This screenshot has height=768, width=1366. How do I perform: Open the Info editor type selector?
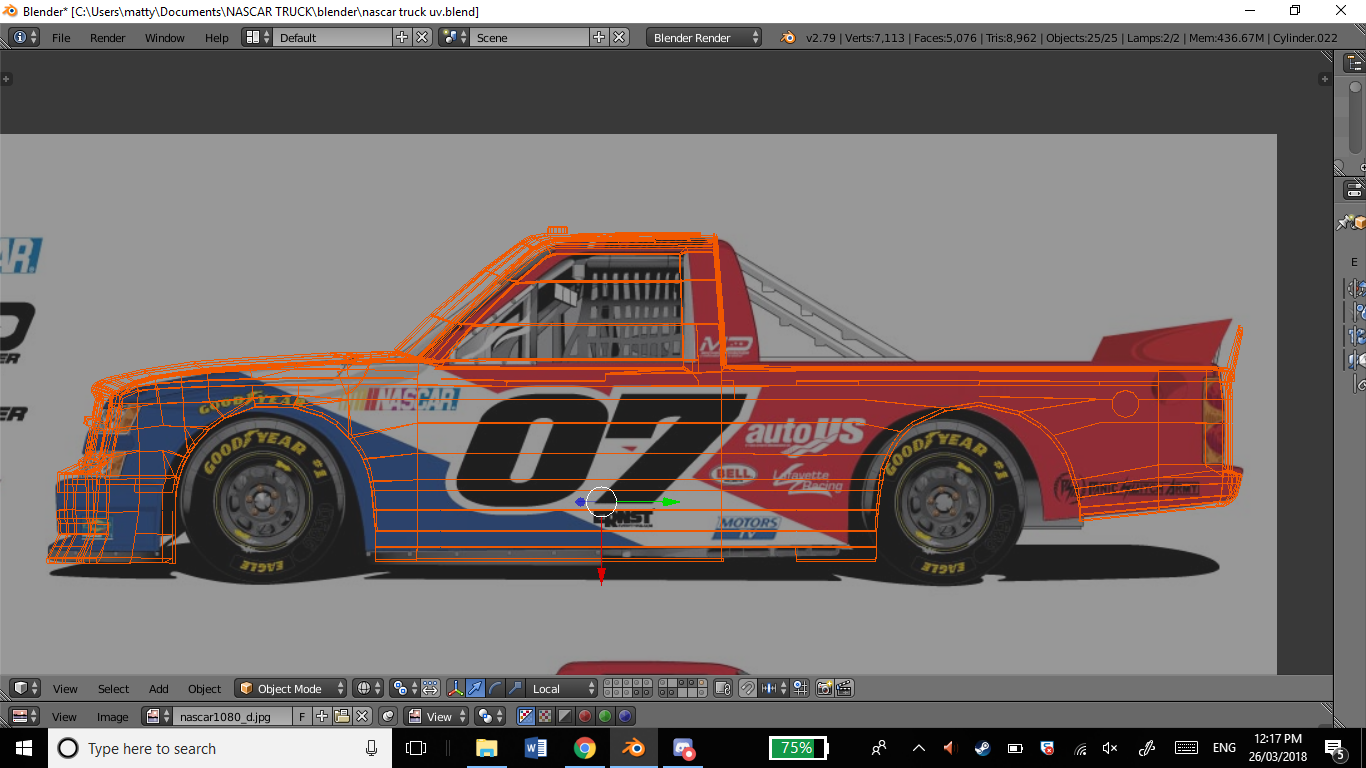coord(24,37)
